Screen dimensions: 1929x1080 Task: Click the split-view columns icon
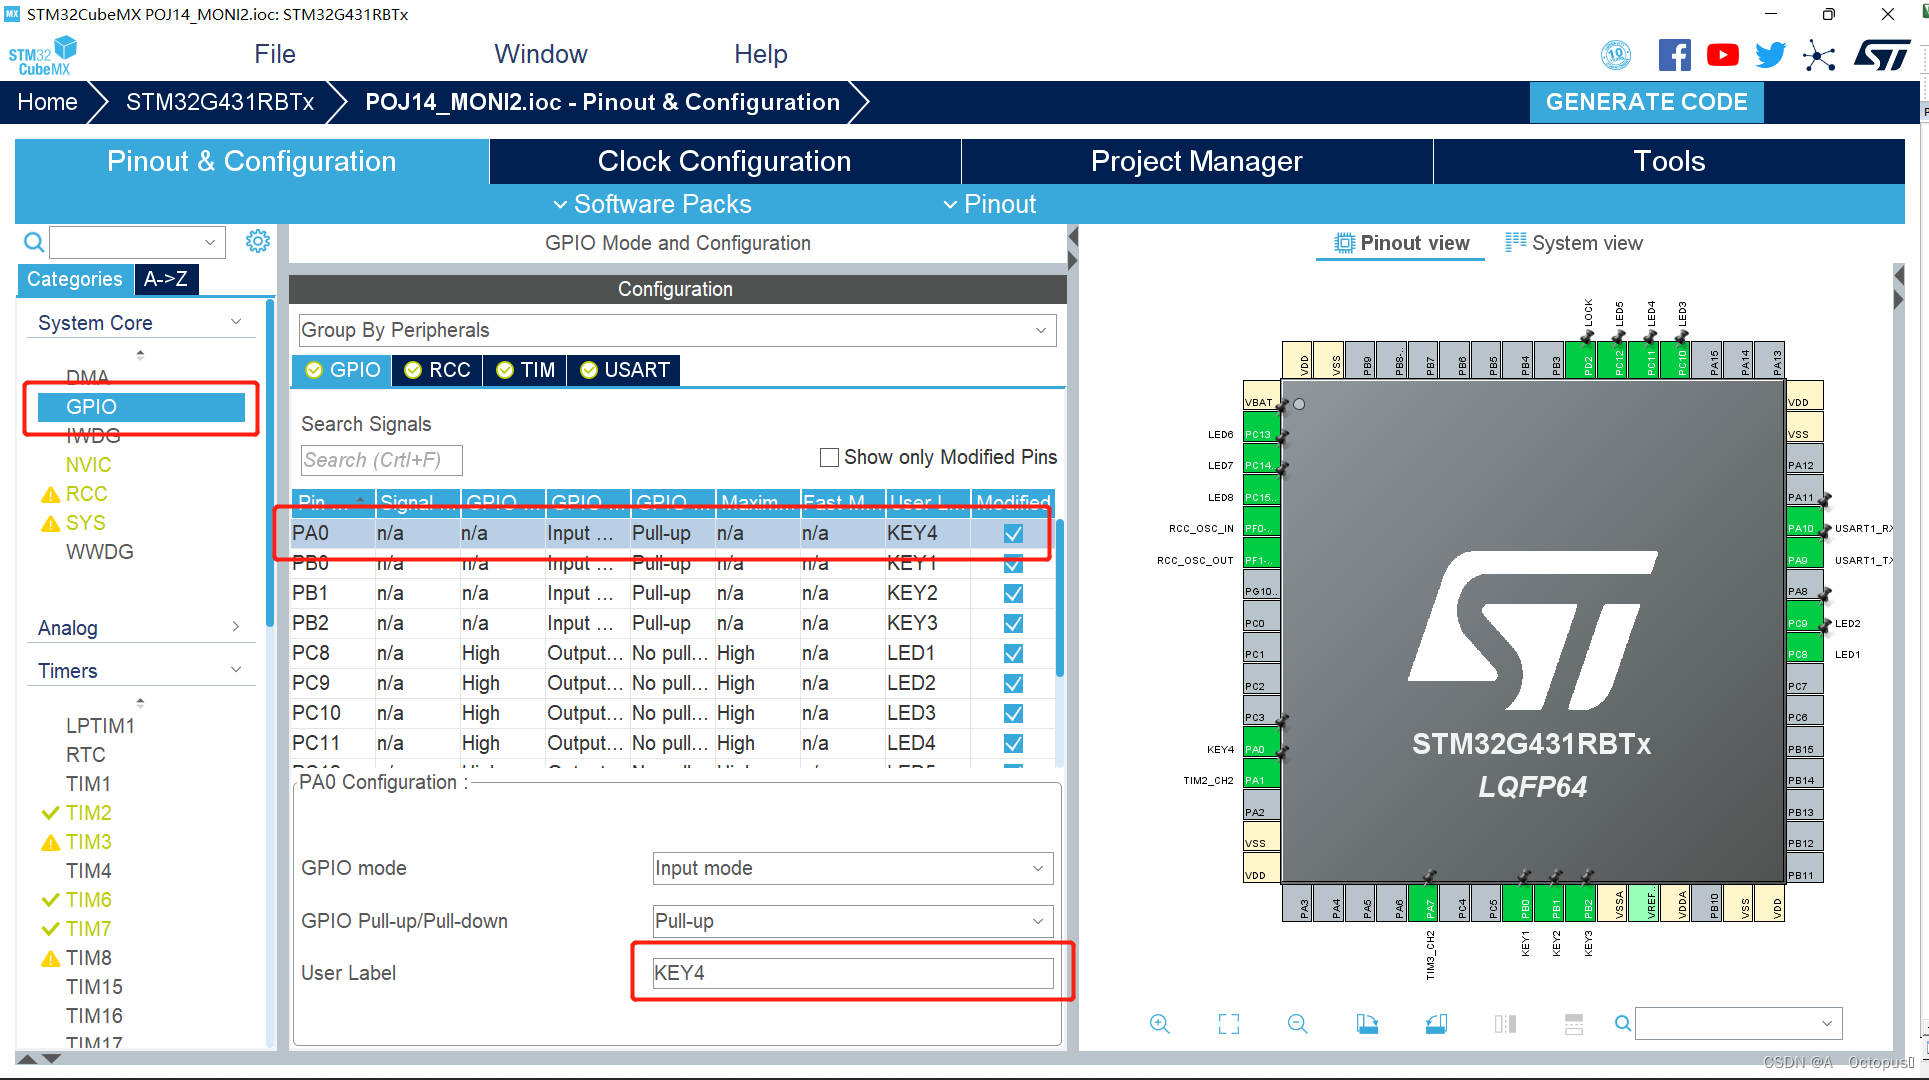tap(1505, 1023)
